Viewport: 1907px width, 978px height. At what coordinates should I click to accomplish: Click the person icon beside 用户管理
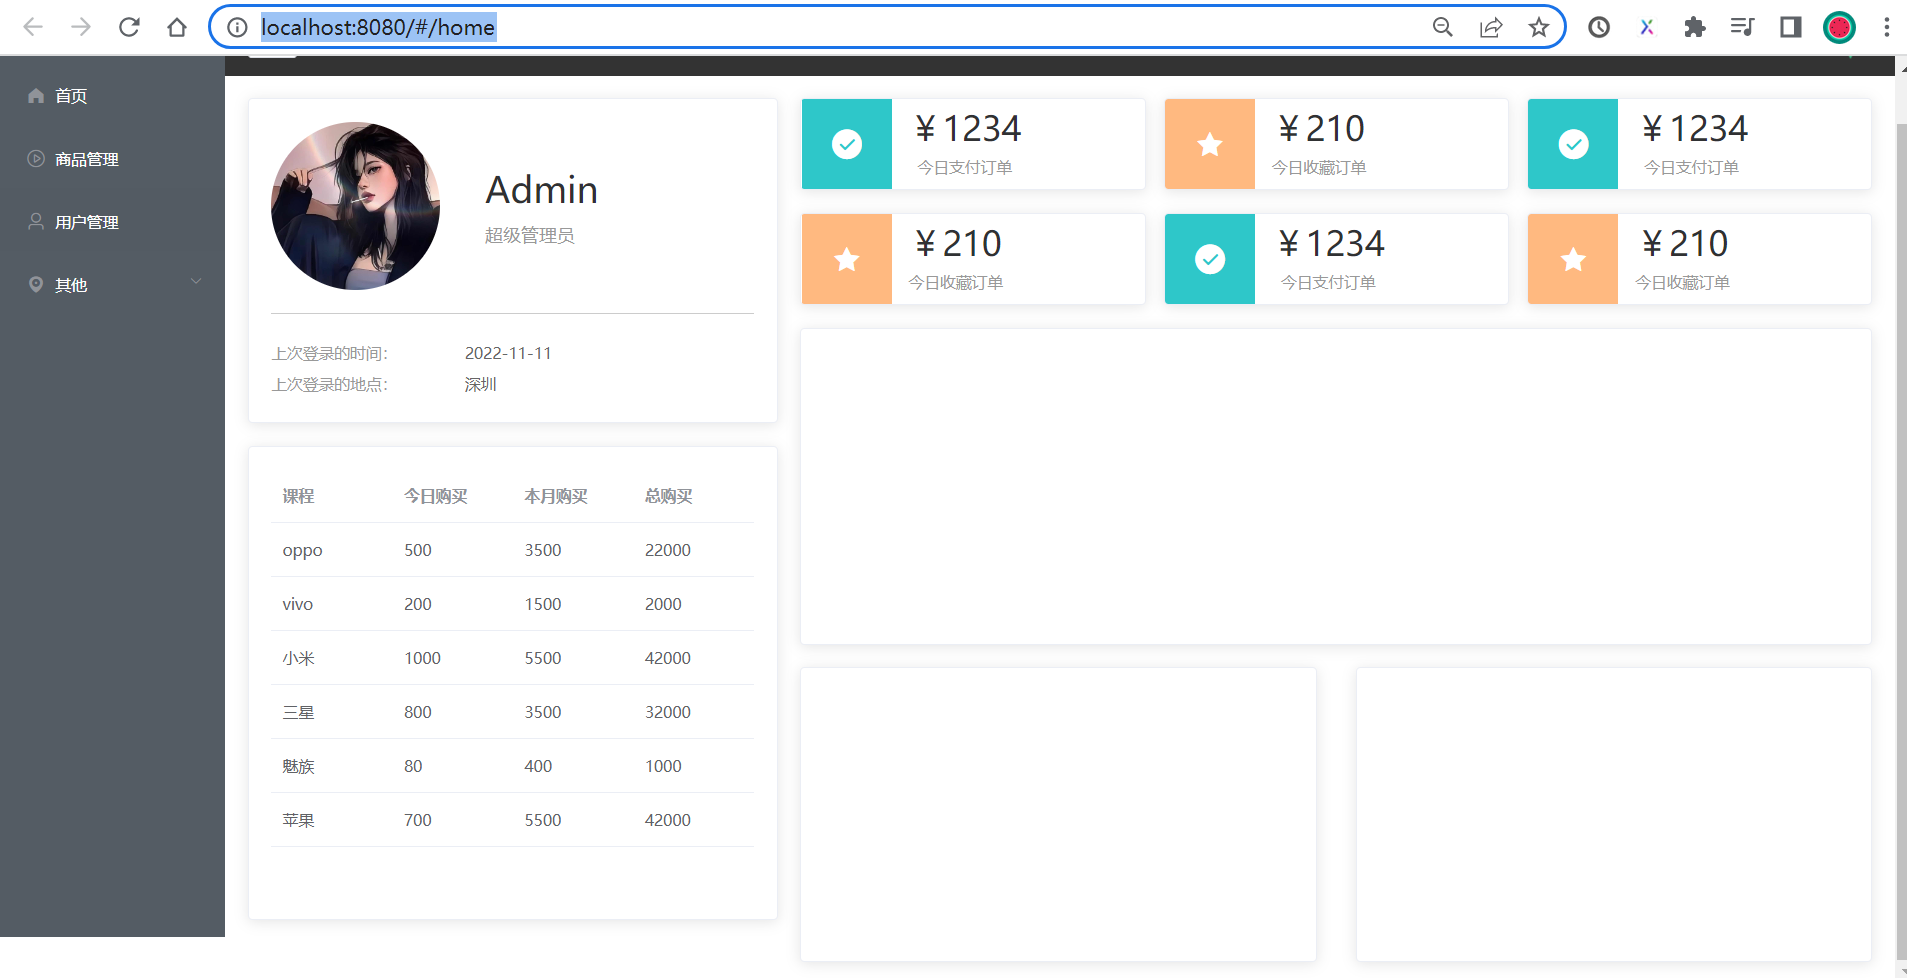[x=36, y=222]
